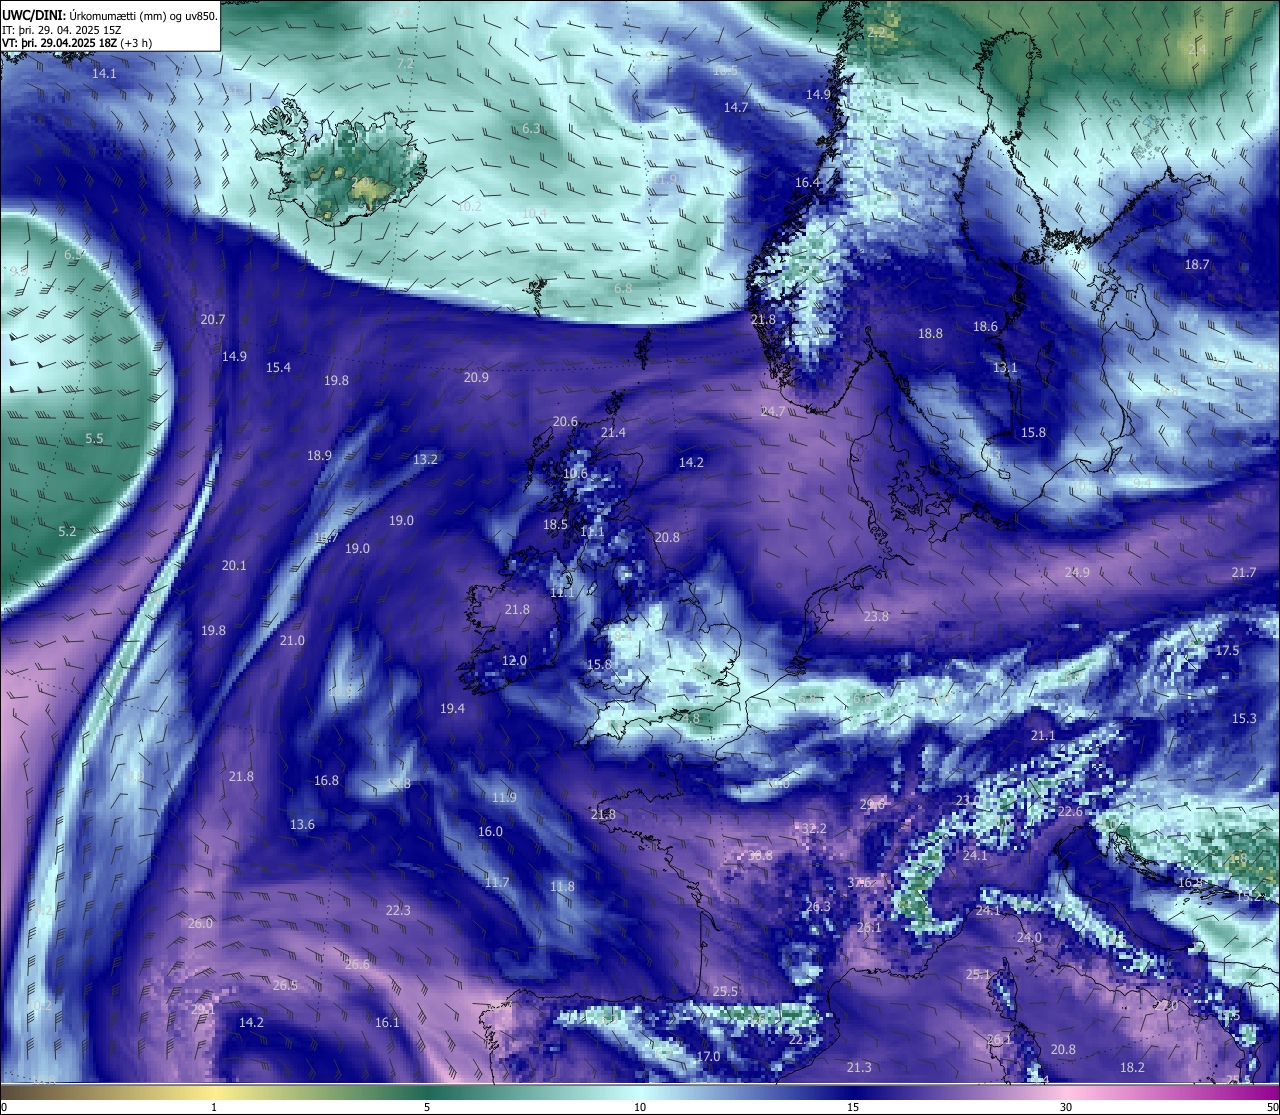Click the 20.6 value label
Screen dimensions: 1280x1115
tap(565, 422)
